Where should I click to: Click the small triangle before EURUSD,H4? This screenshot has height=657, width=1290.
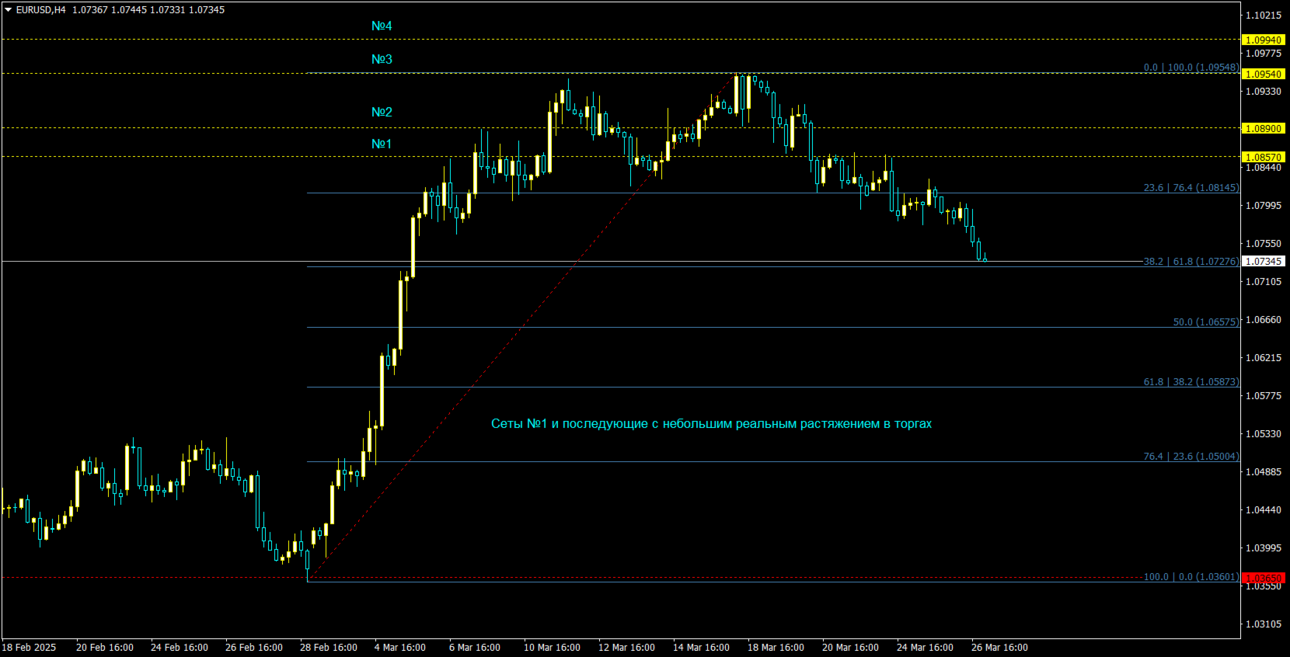point(8,10)
